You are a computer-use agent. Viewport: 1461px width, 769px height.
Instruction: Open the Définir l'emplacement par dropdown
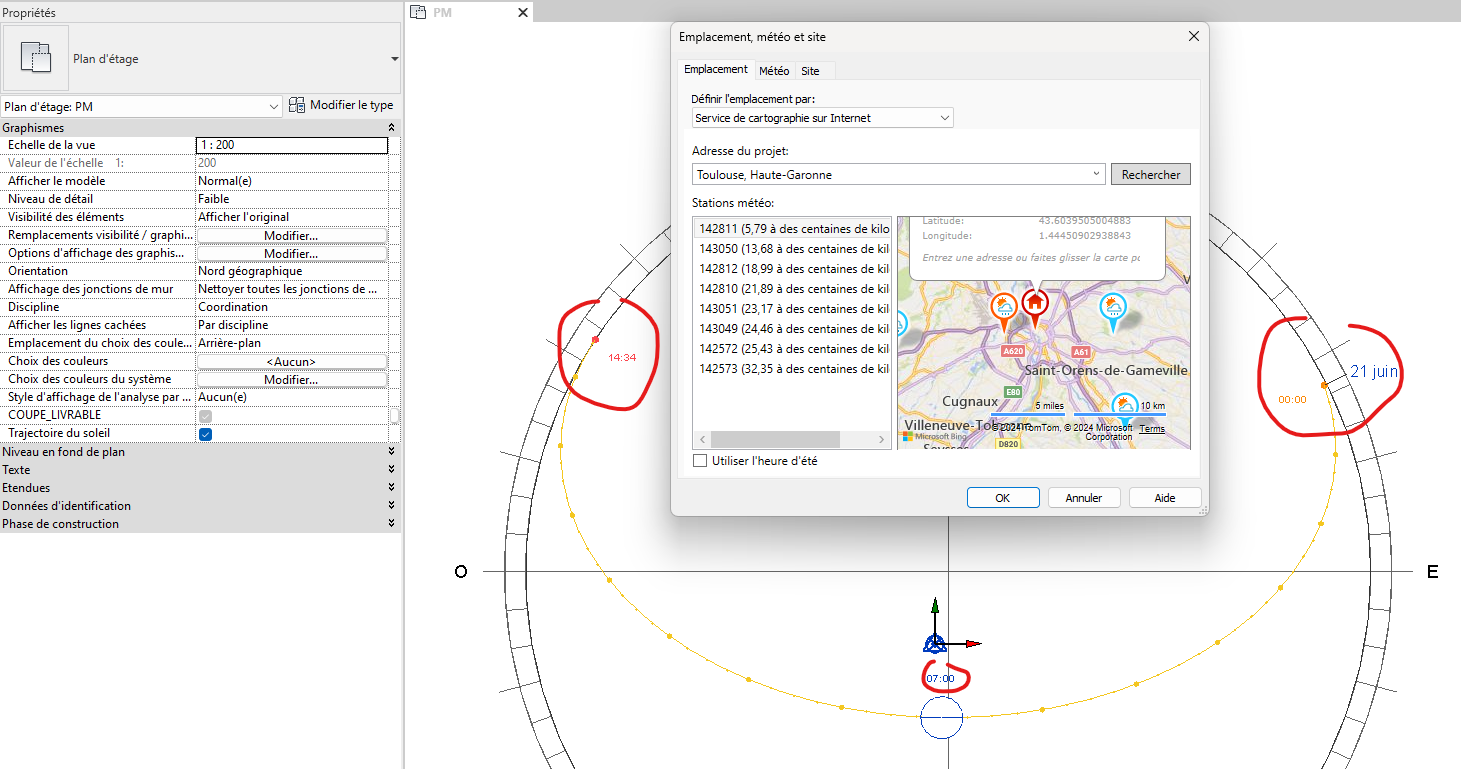pos(943,117)
